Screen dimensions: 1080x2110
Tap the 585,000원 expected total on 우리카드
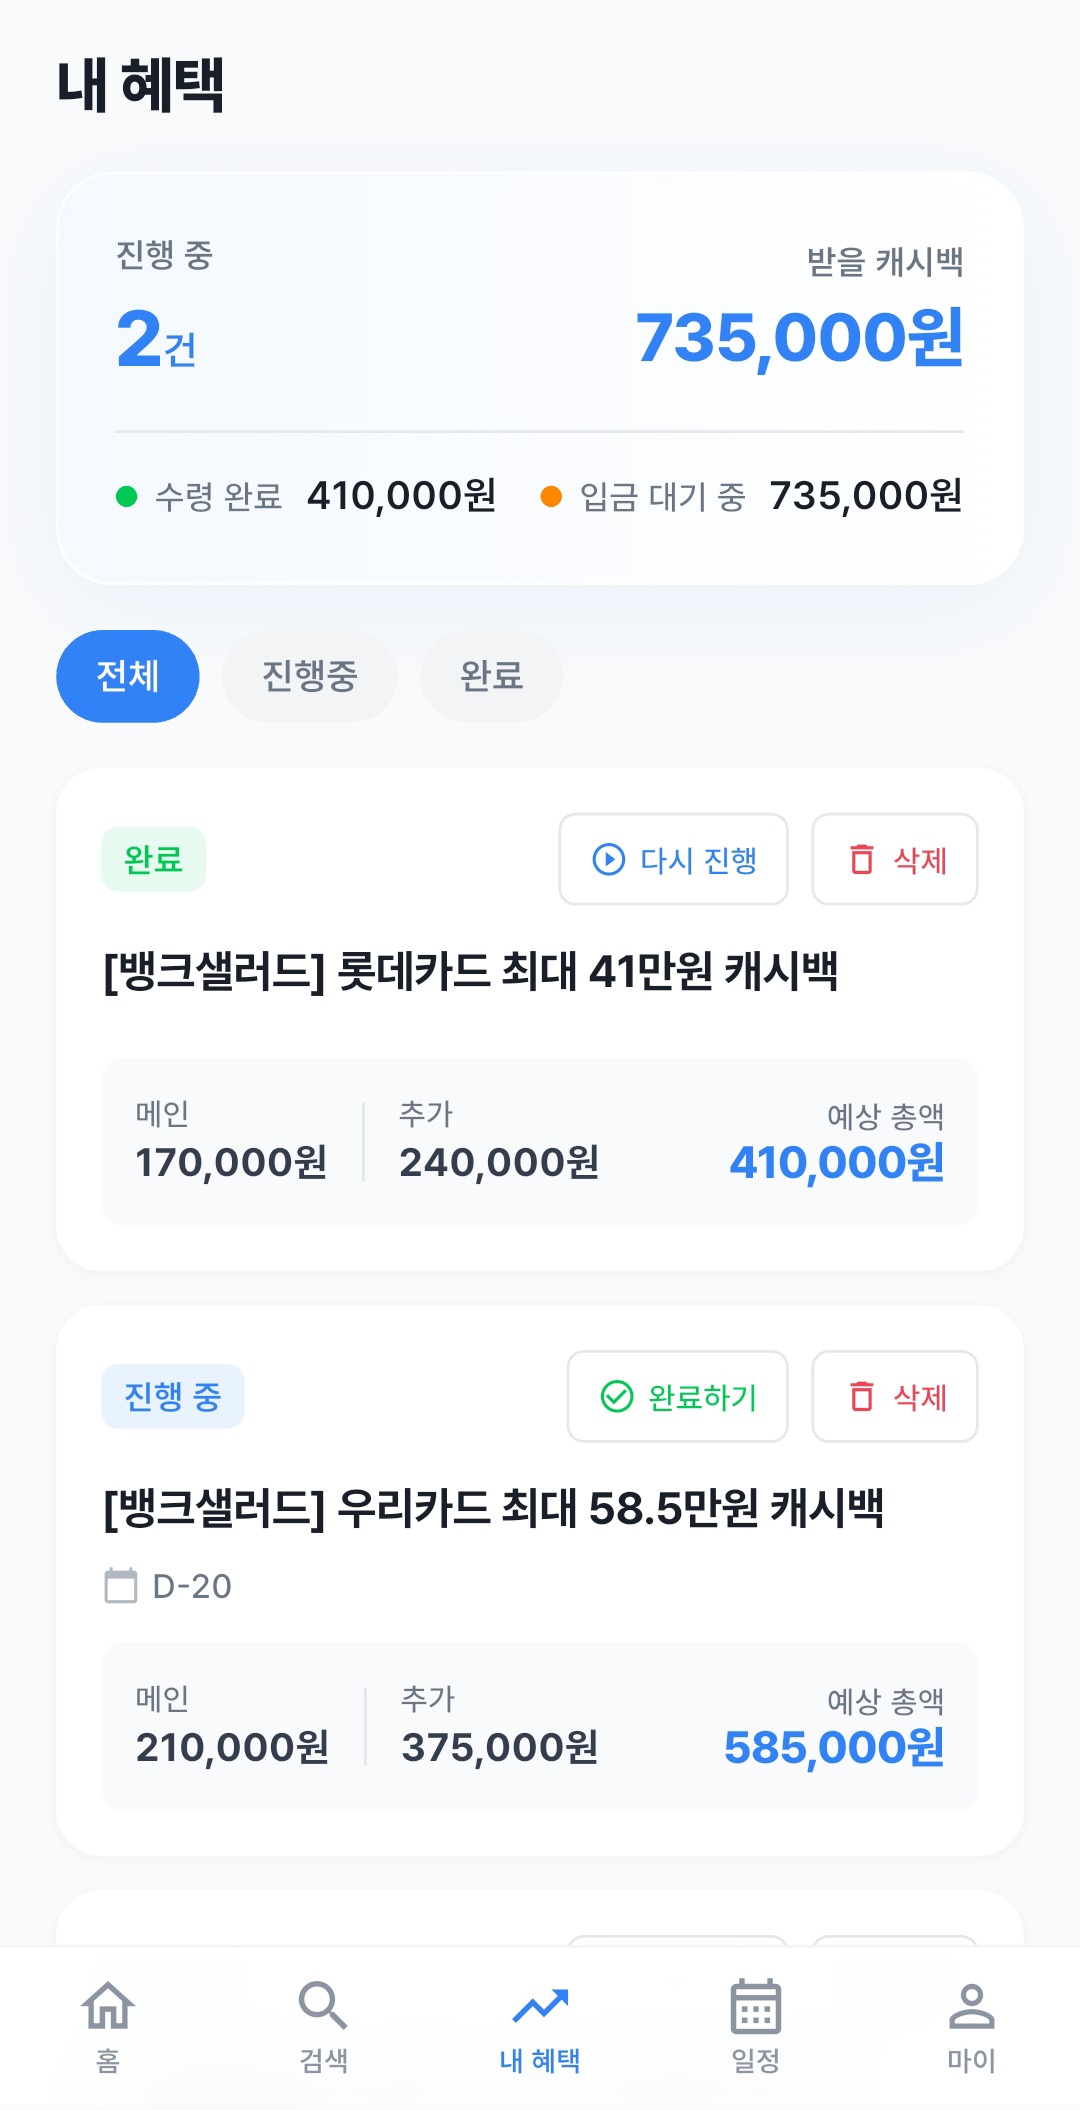point(834,1748)
